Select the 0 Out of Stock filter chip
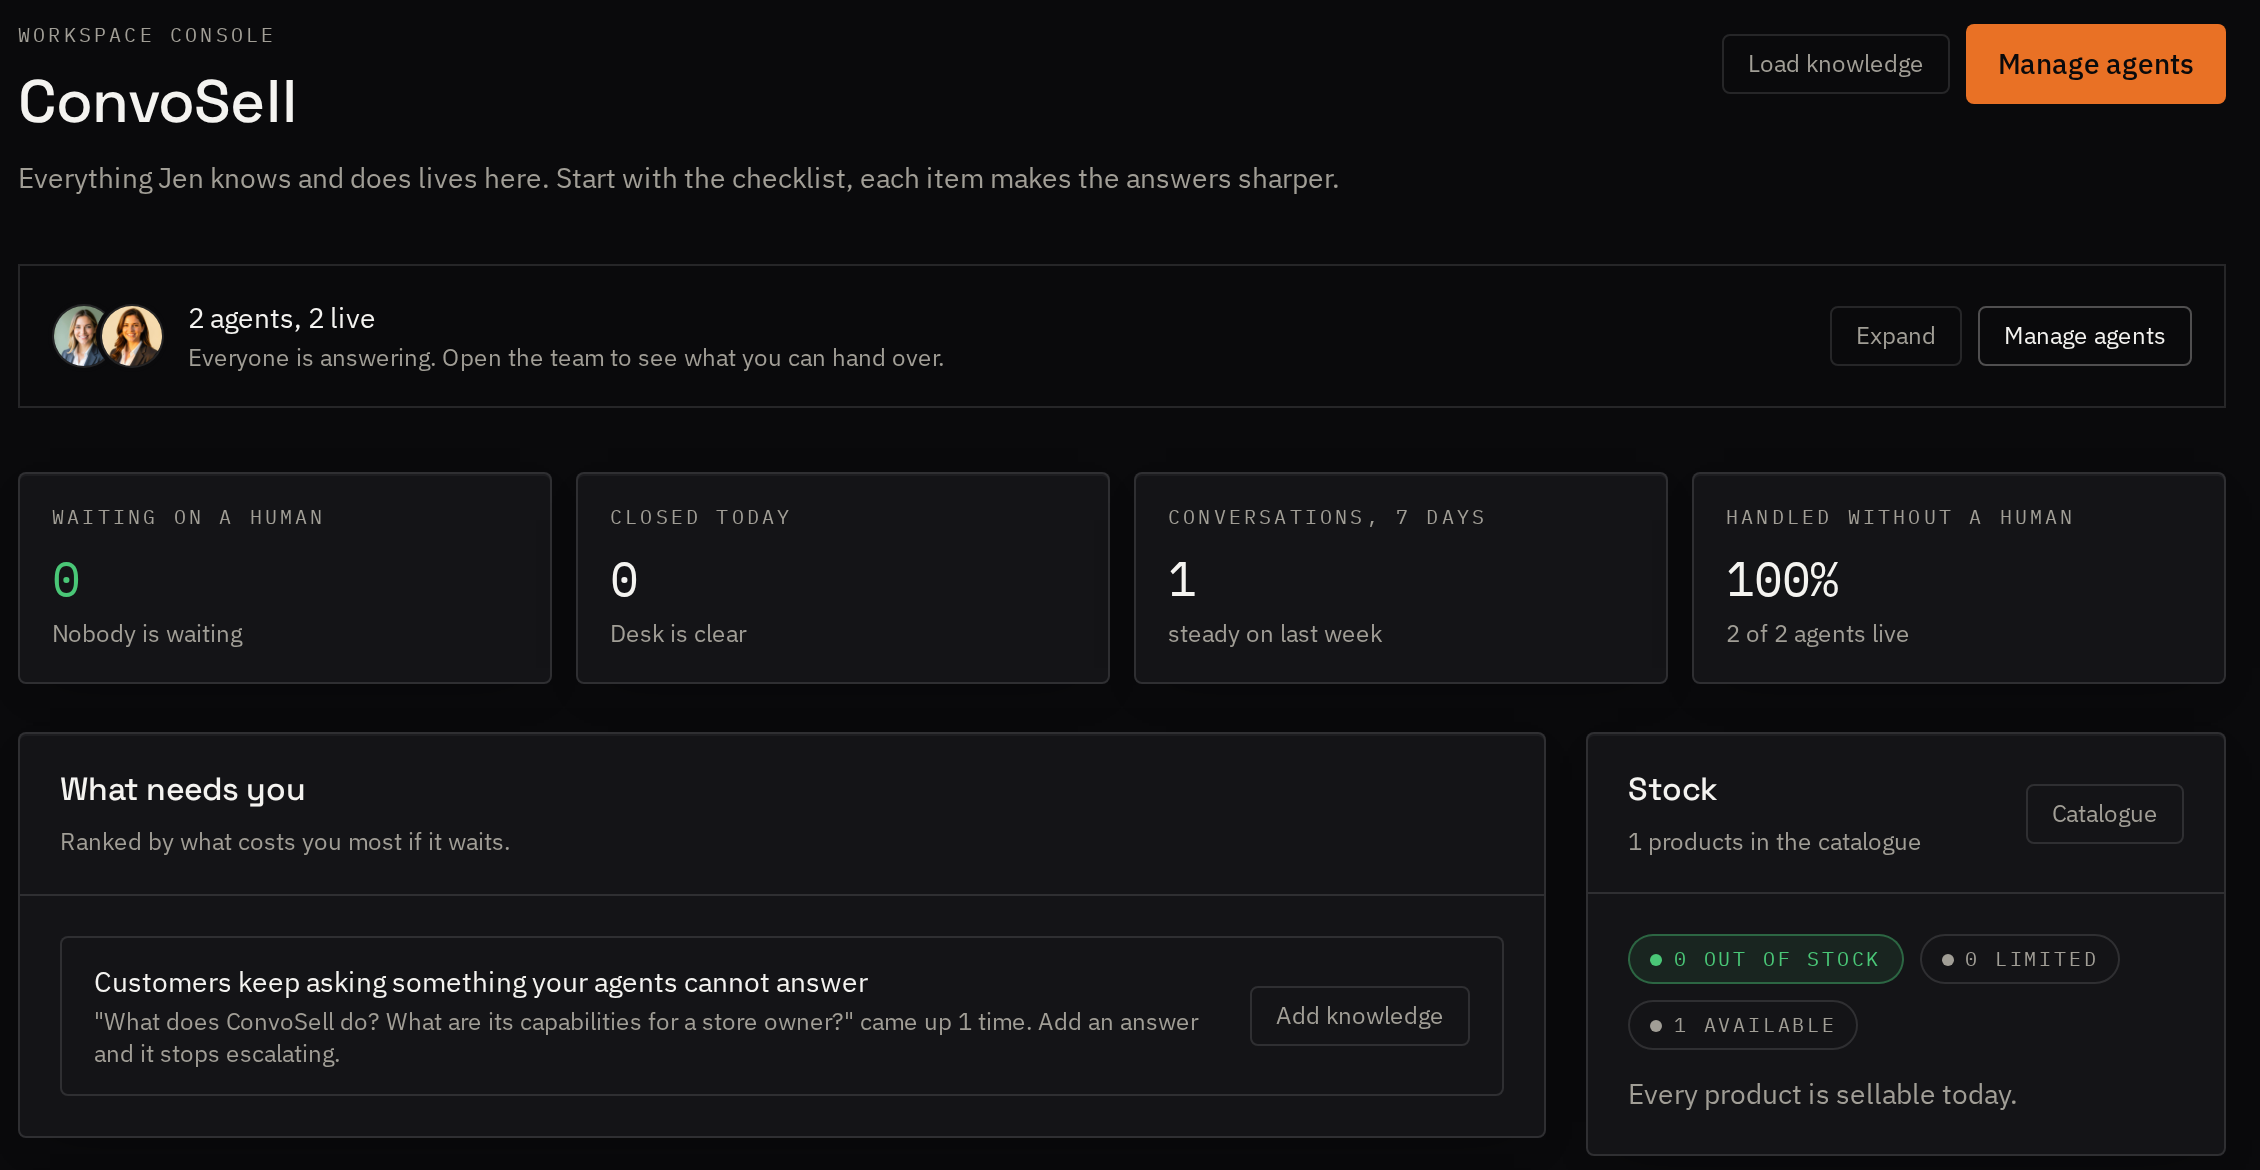 [x=1765, y=959]
